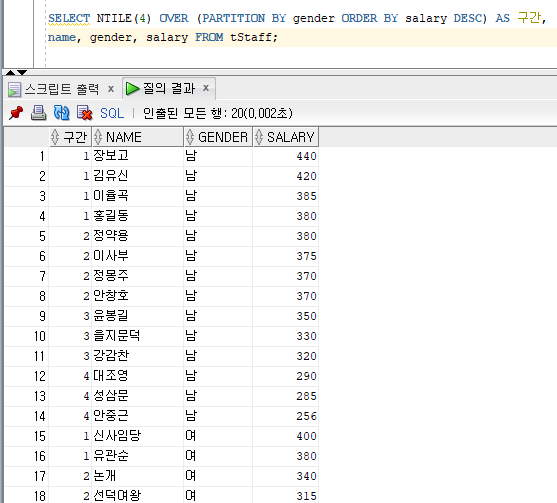Select the name cell 신사임당
557x503 pixels.
pos(138,436)
